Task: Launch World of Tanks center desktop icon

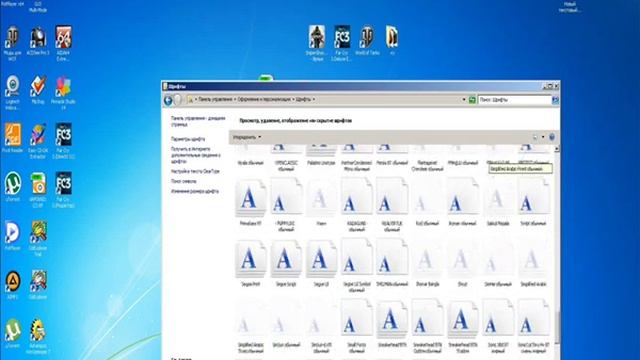Action: pyautogui.click(x=367, y=40)
